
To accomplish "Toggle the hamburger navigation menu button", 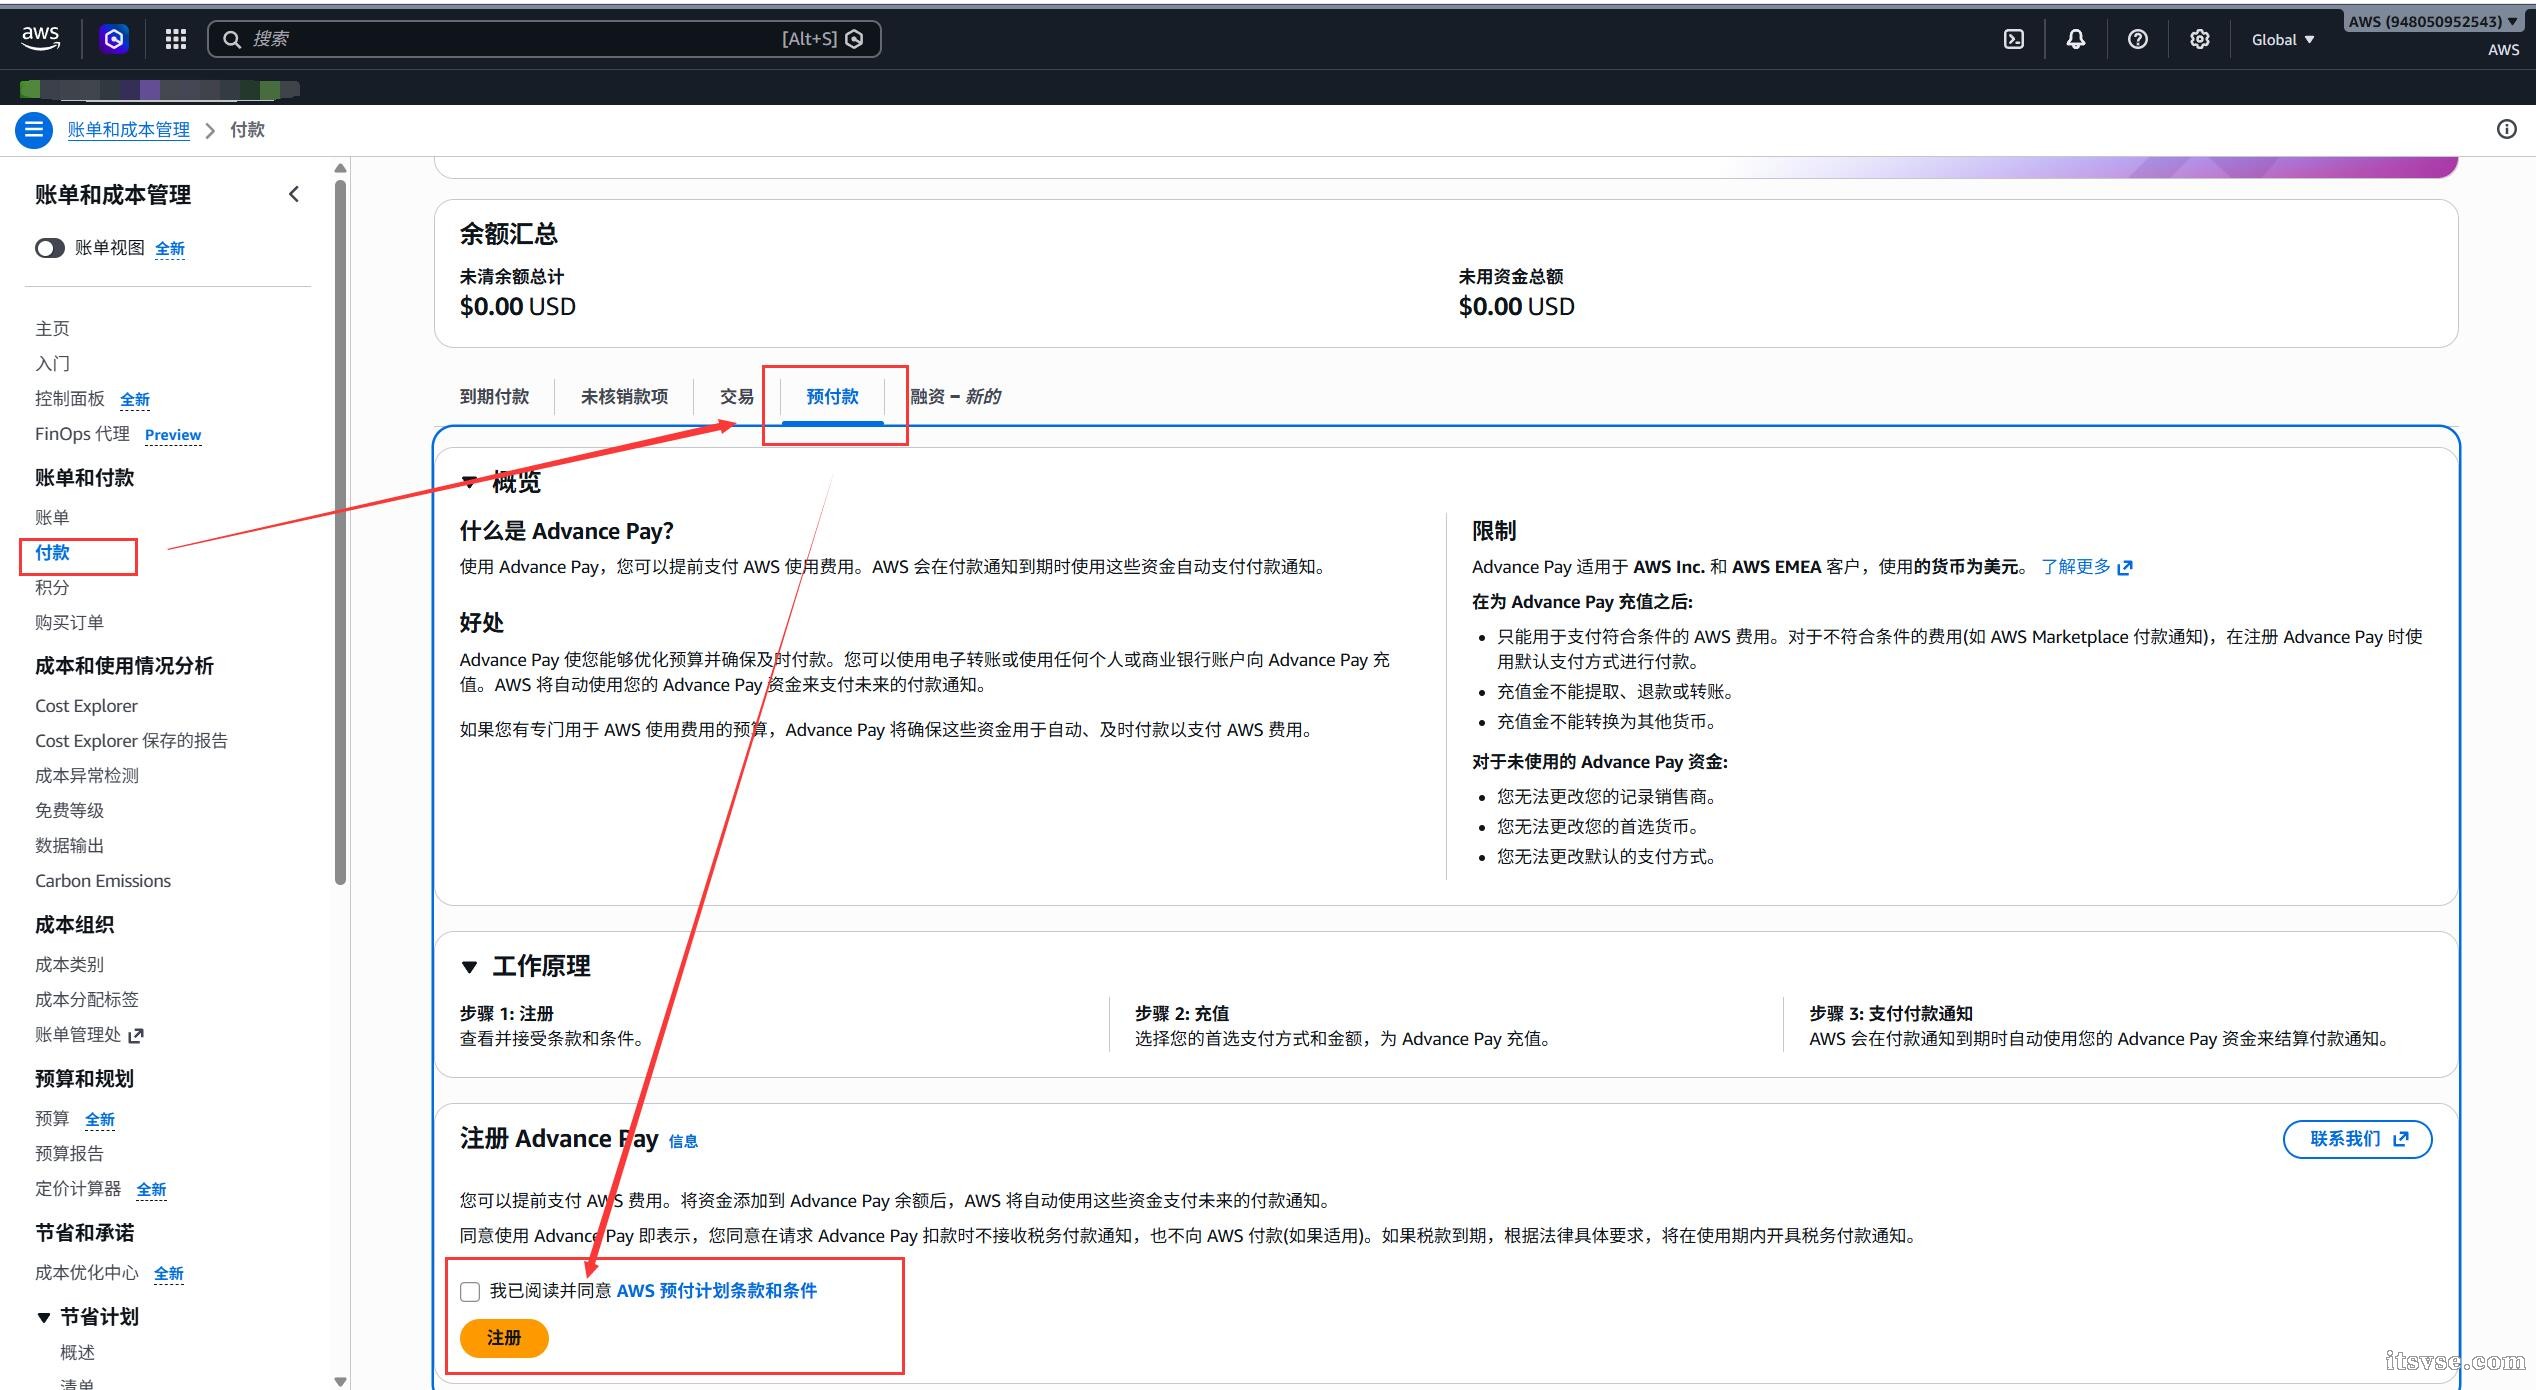I will point(34,130).
